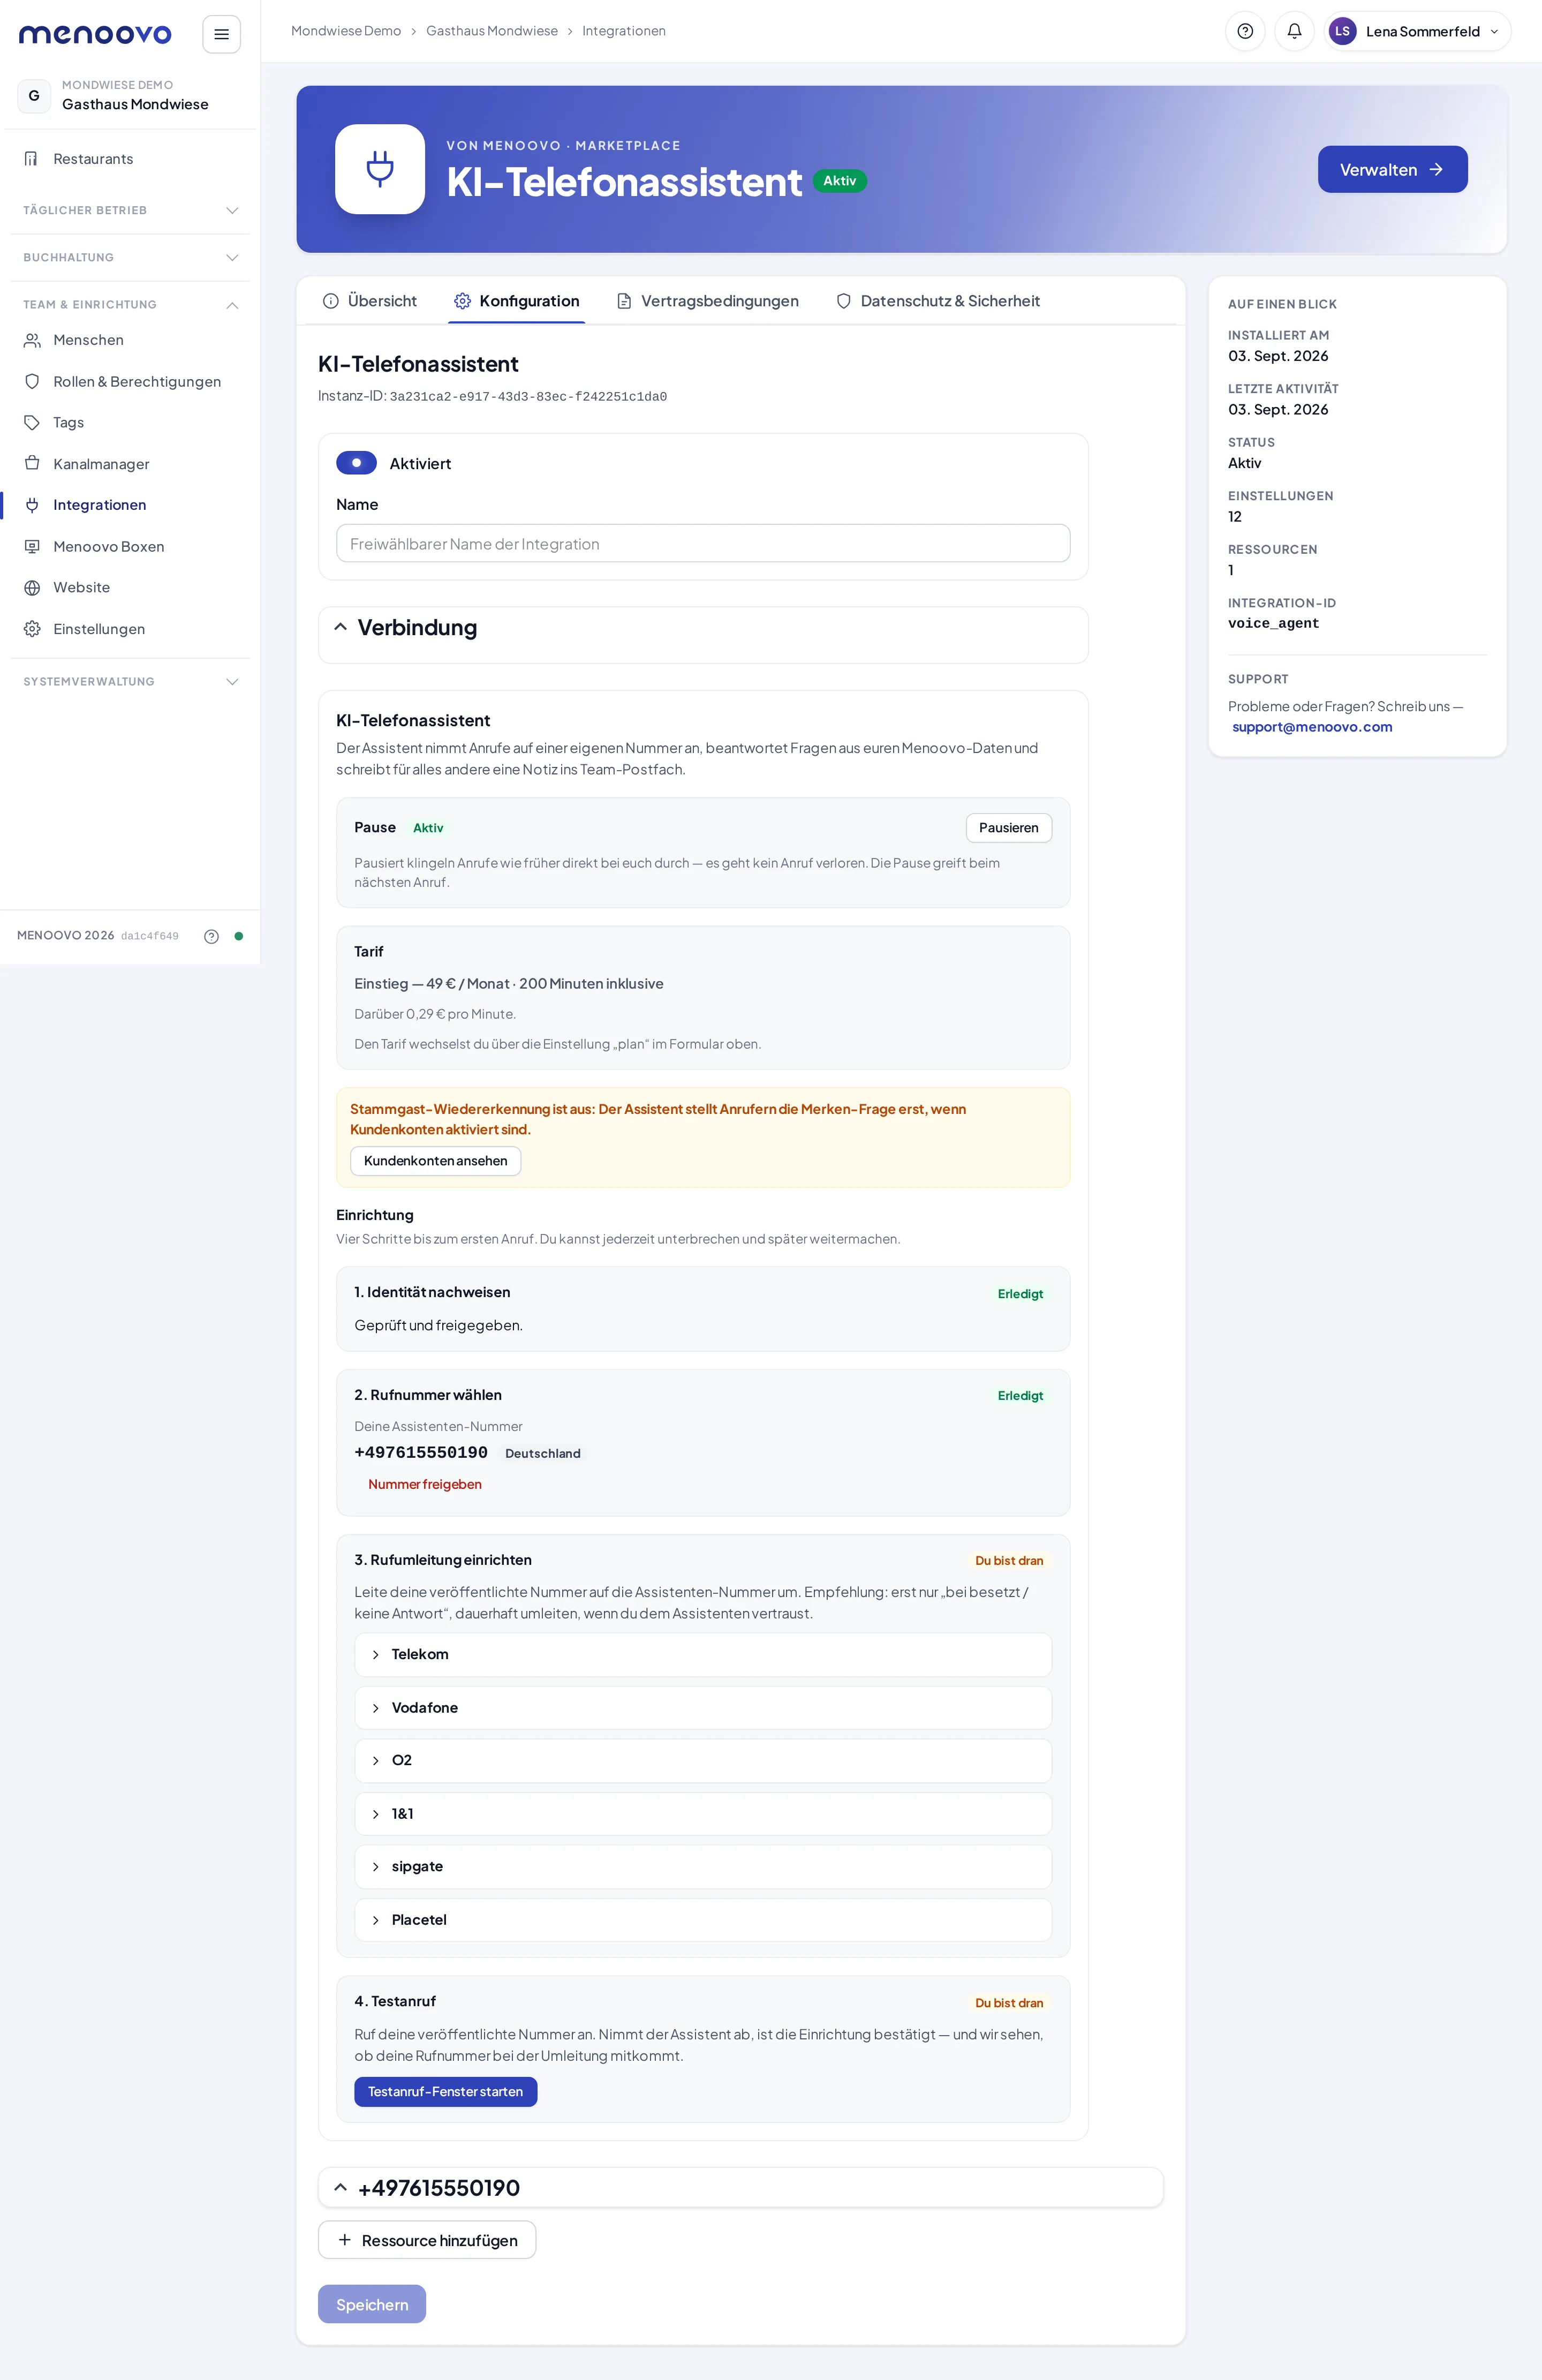Toggle the Aktiviert switch off
Screen dimensions: 1542x2380
coord(356,463)
